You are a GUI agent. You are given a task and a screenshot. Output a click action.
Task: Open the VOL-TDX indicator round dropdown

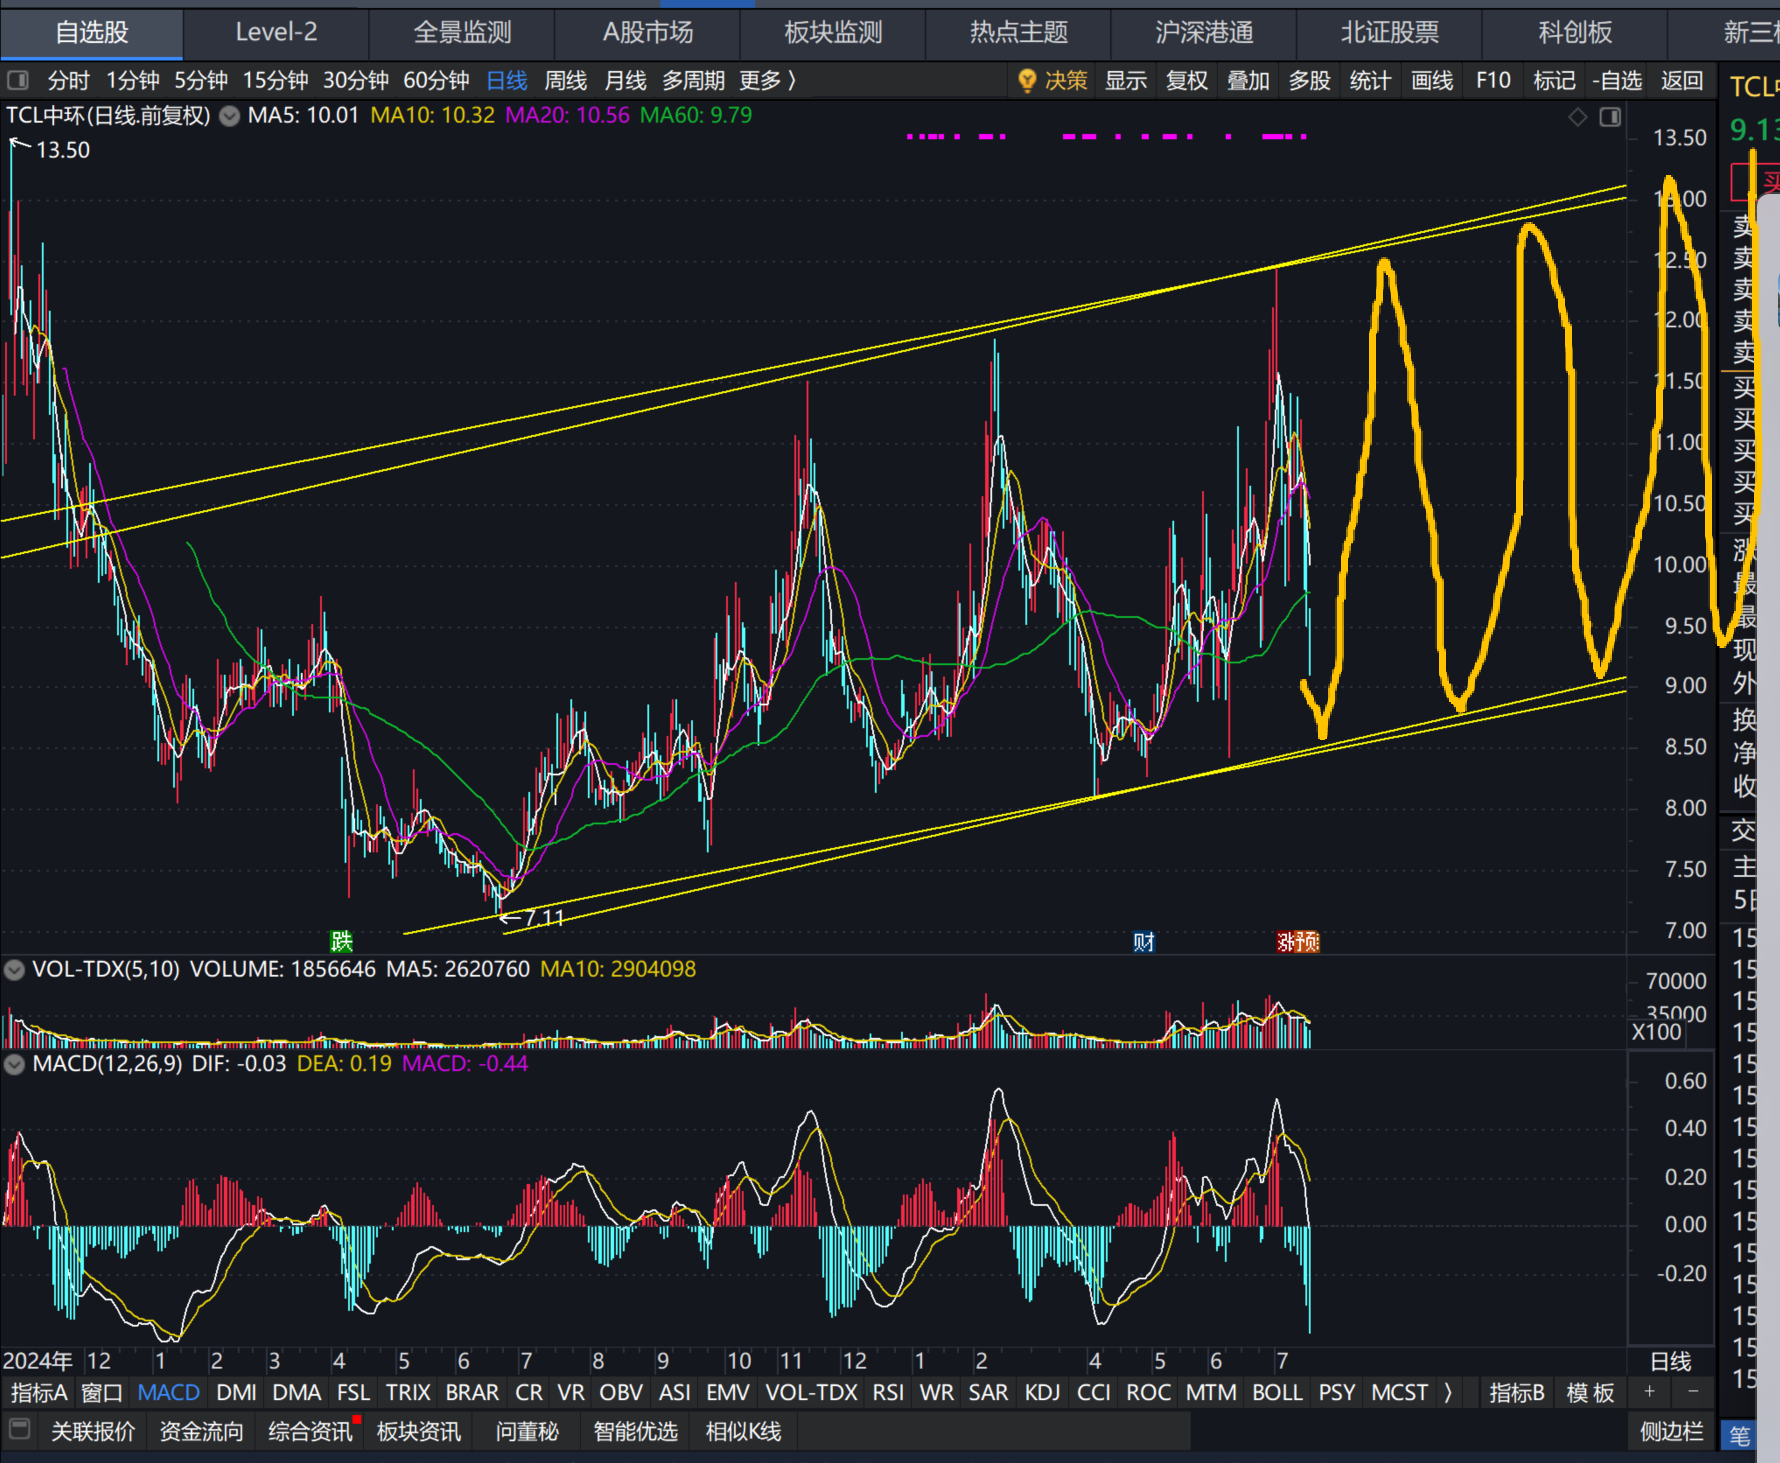click(14, 969)
